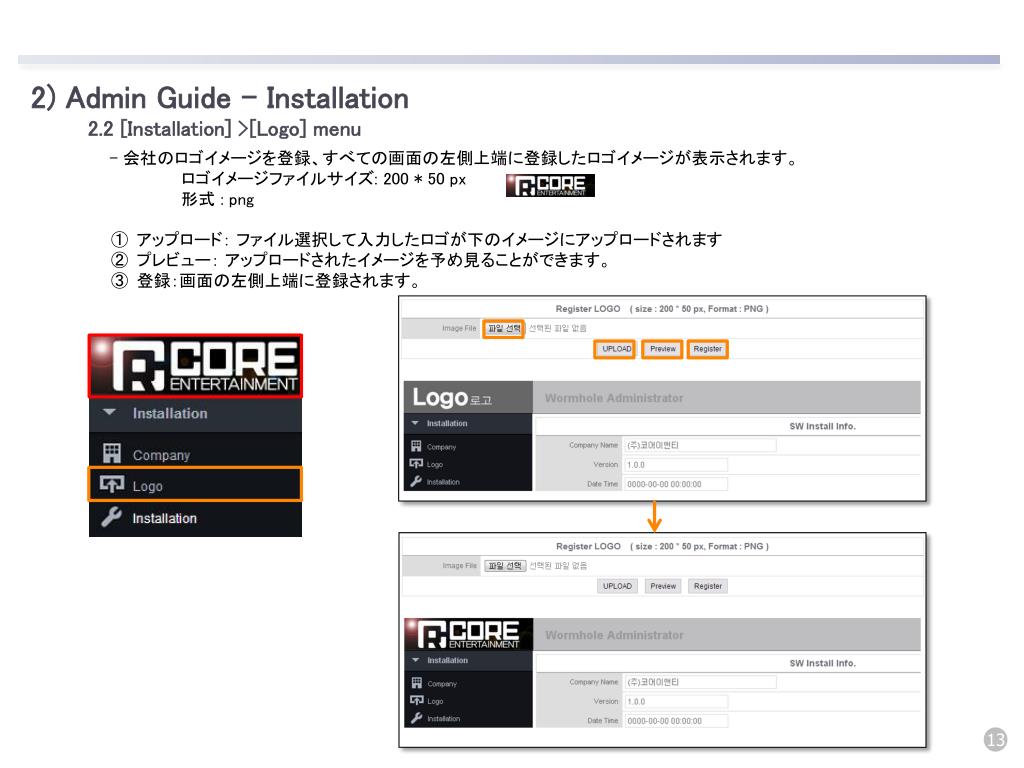Click Register button in lower Register LOGO panel
1024x768 pixels.
(x=708, y=586)
